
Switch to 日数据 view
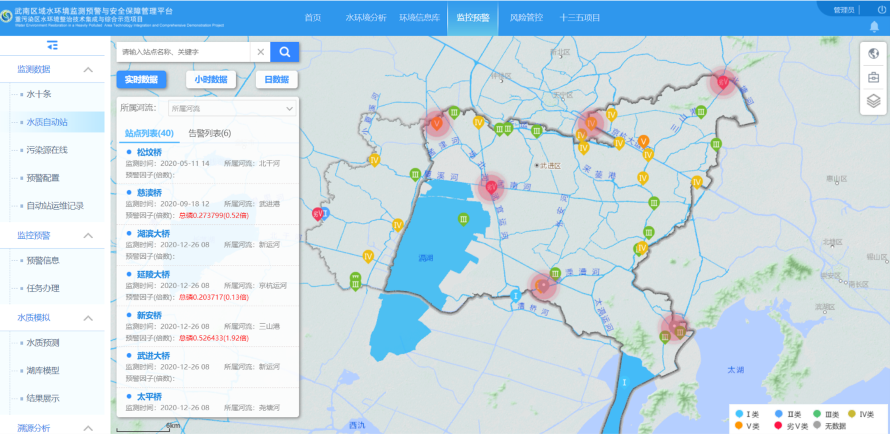[x=276, y=80]
